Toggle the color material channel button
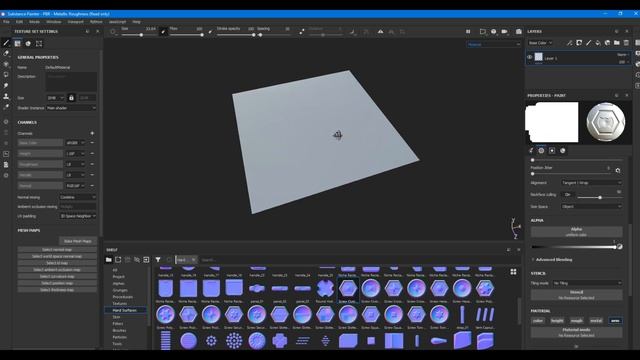640x360 pixels. [x=538, y=321]
